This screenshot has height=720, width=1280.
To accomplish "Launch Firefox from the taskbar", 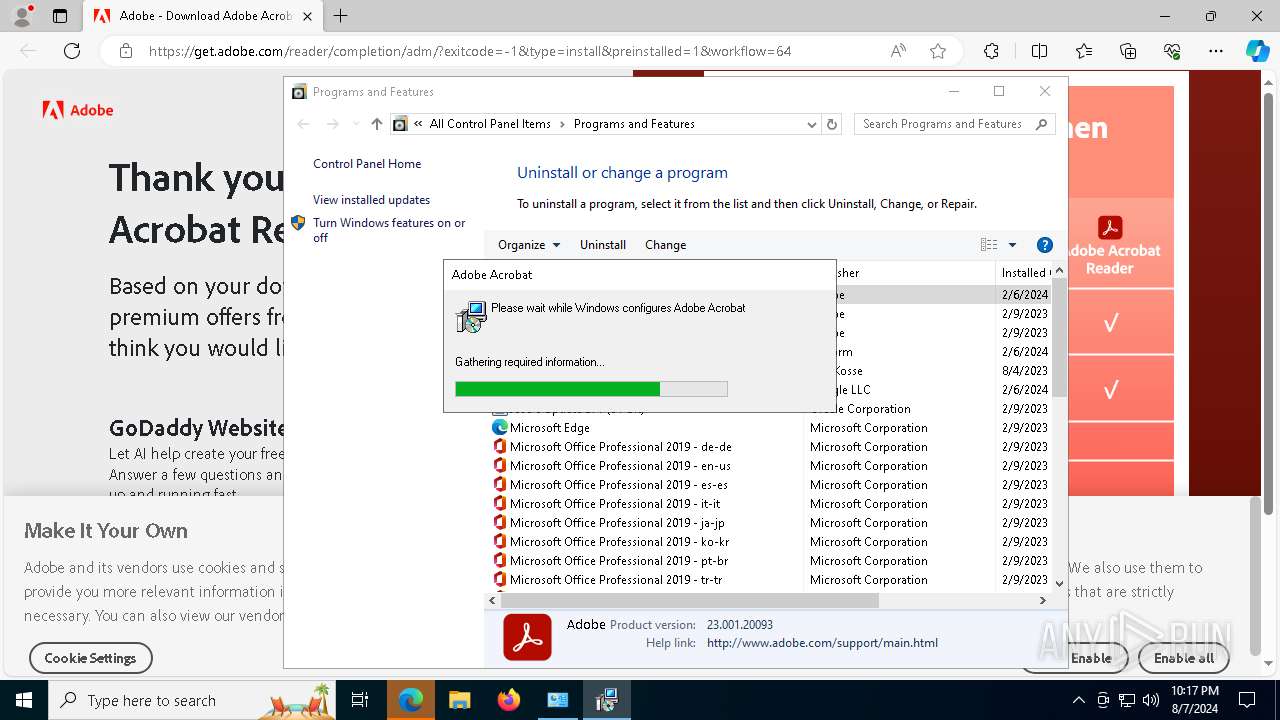I will tap(509, 700).
